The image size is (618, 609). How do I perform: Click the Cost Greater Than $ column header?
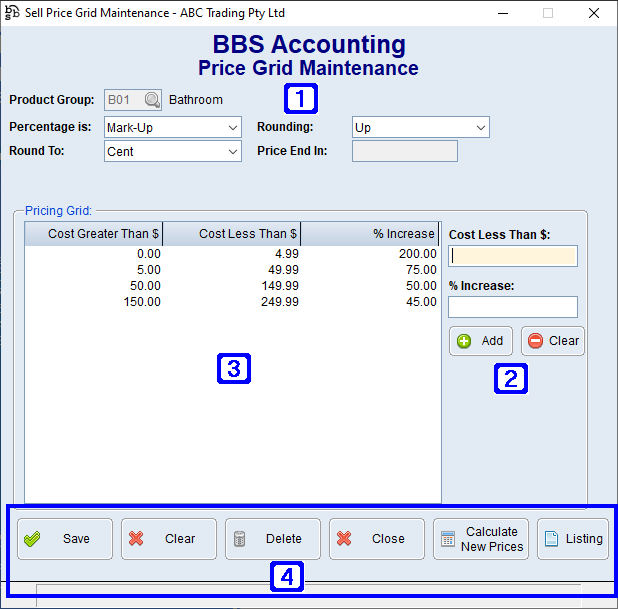[93, 234]
